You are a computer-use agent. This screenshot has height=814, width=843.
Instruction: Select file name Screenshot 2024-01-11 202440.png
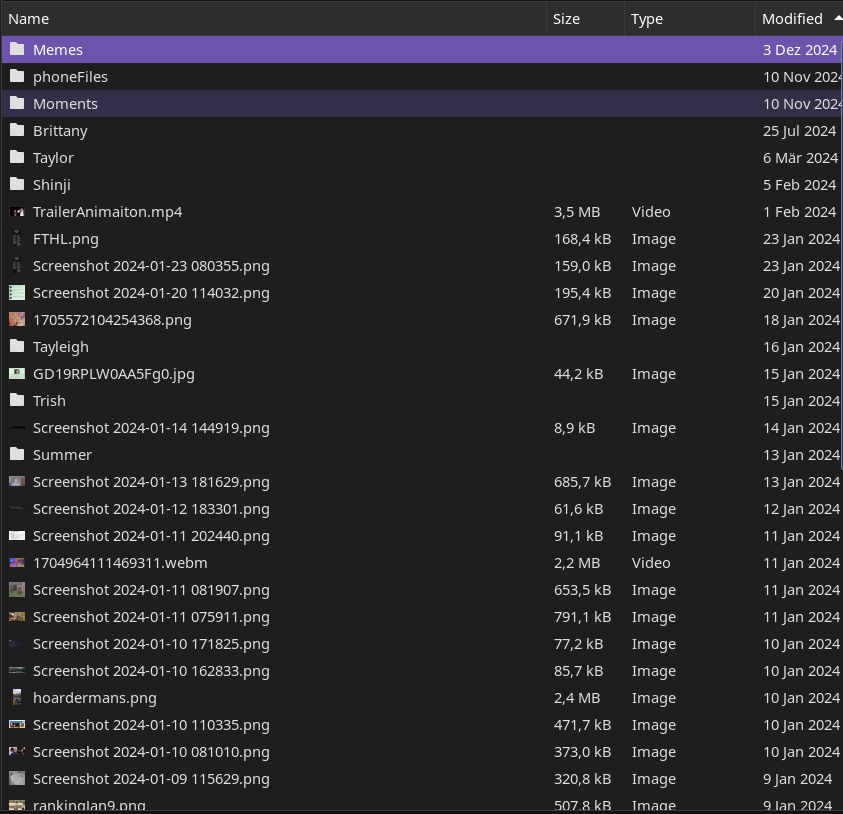(x=151, y=536)
